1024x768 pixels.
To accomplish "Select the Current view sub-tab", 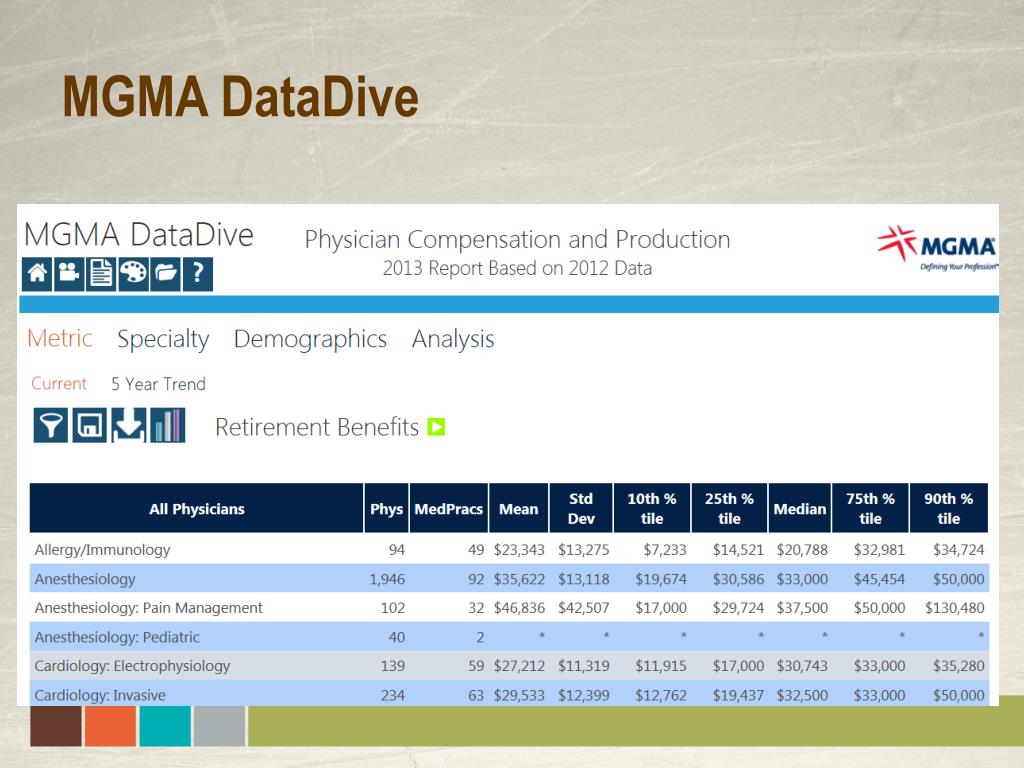I will tap(59, 383).
